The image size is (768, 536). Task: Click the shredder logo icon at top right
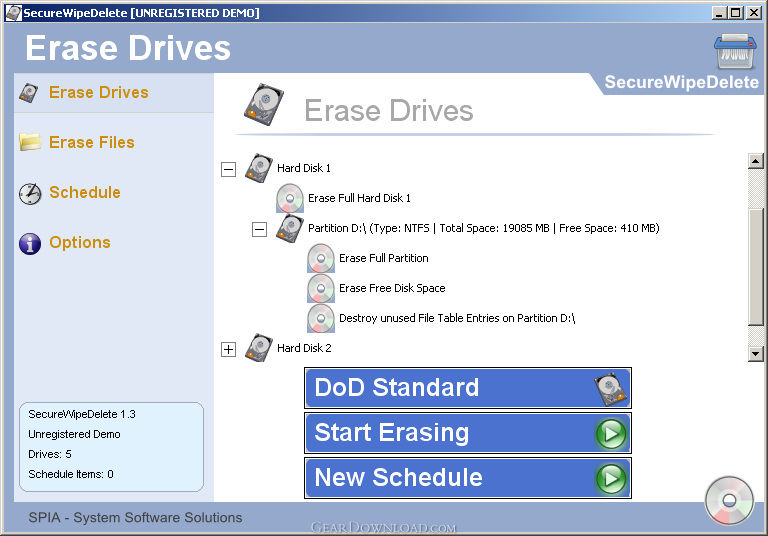pos(735,51)
